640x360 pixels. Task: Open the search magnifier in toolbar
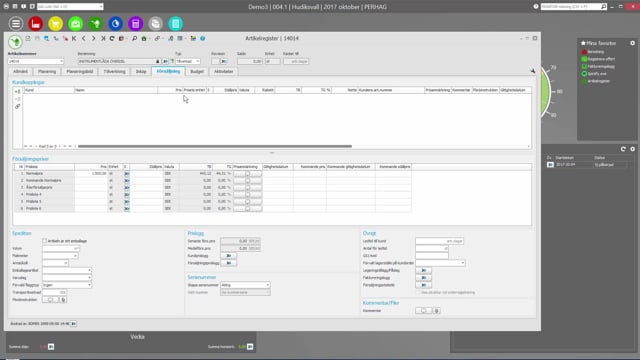134,38
